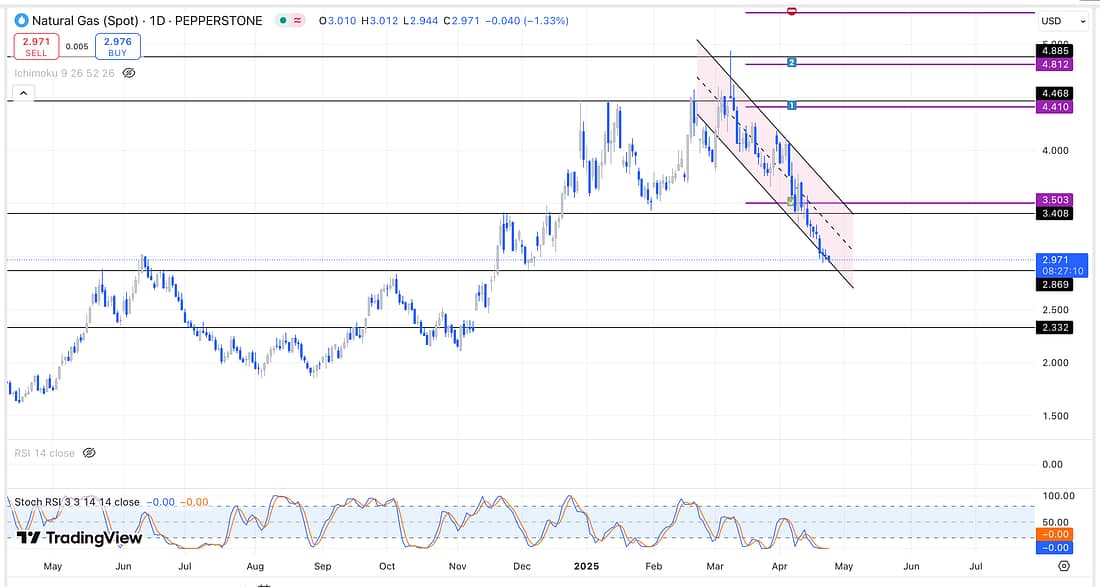Click the black 2.332 price level label
The image size is (1100, 587).
coord(1056,328)
